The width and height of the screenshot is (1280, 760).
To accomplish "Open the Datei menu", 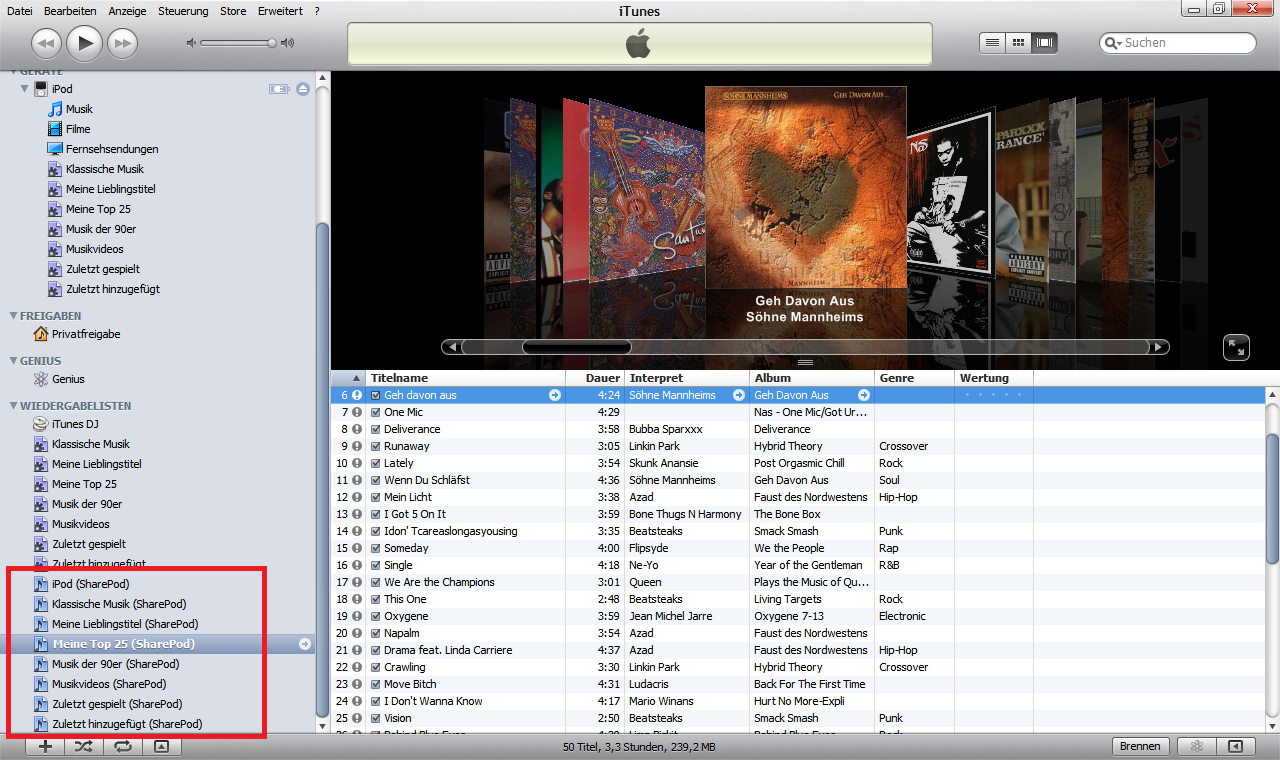I will tap(20, 11).
